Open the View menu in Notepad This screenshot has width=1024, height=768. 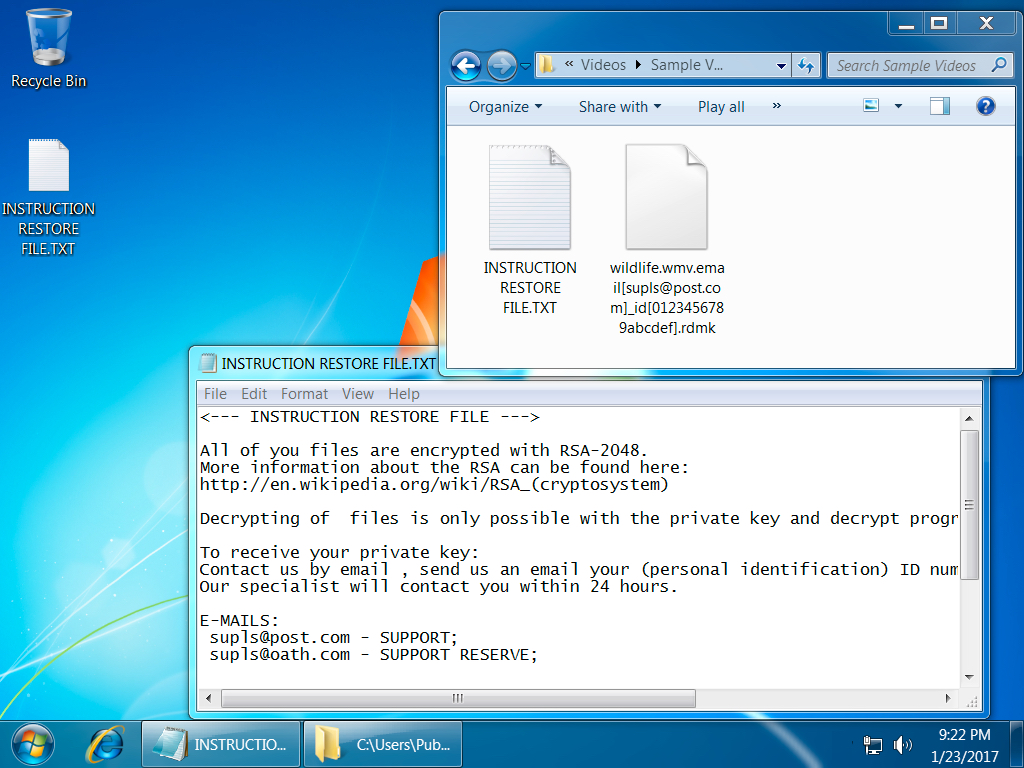pyautogui.click(x=357, y=394)
